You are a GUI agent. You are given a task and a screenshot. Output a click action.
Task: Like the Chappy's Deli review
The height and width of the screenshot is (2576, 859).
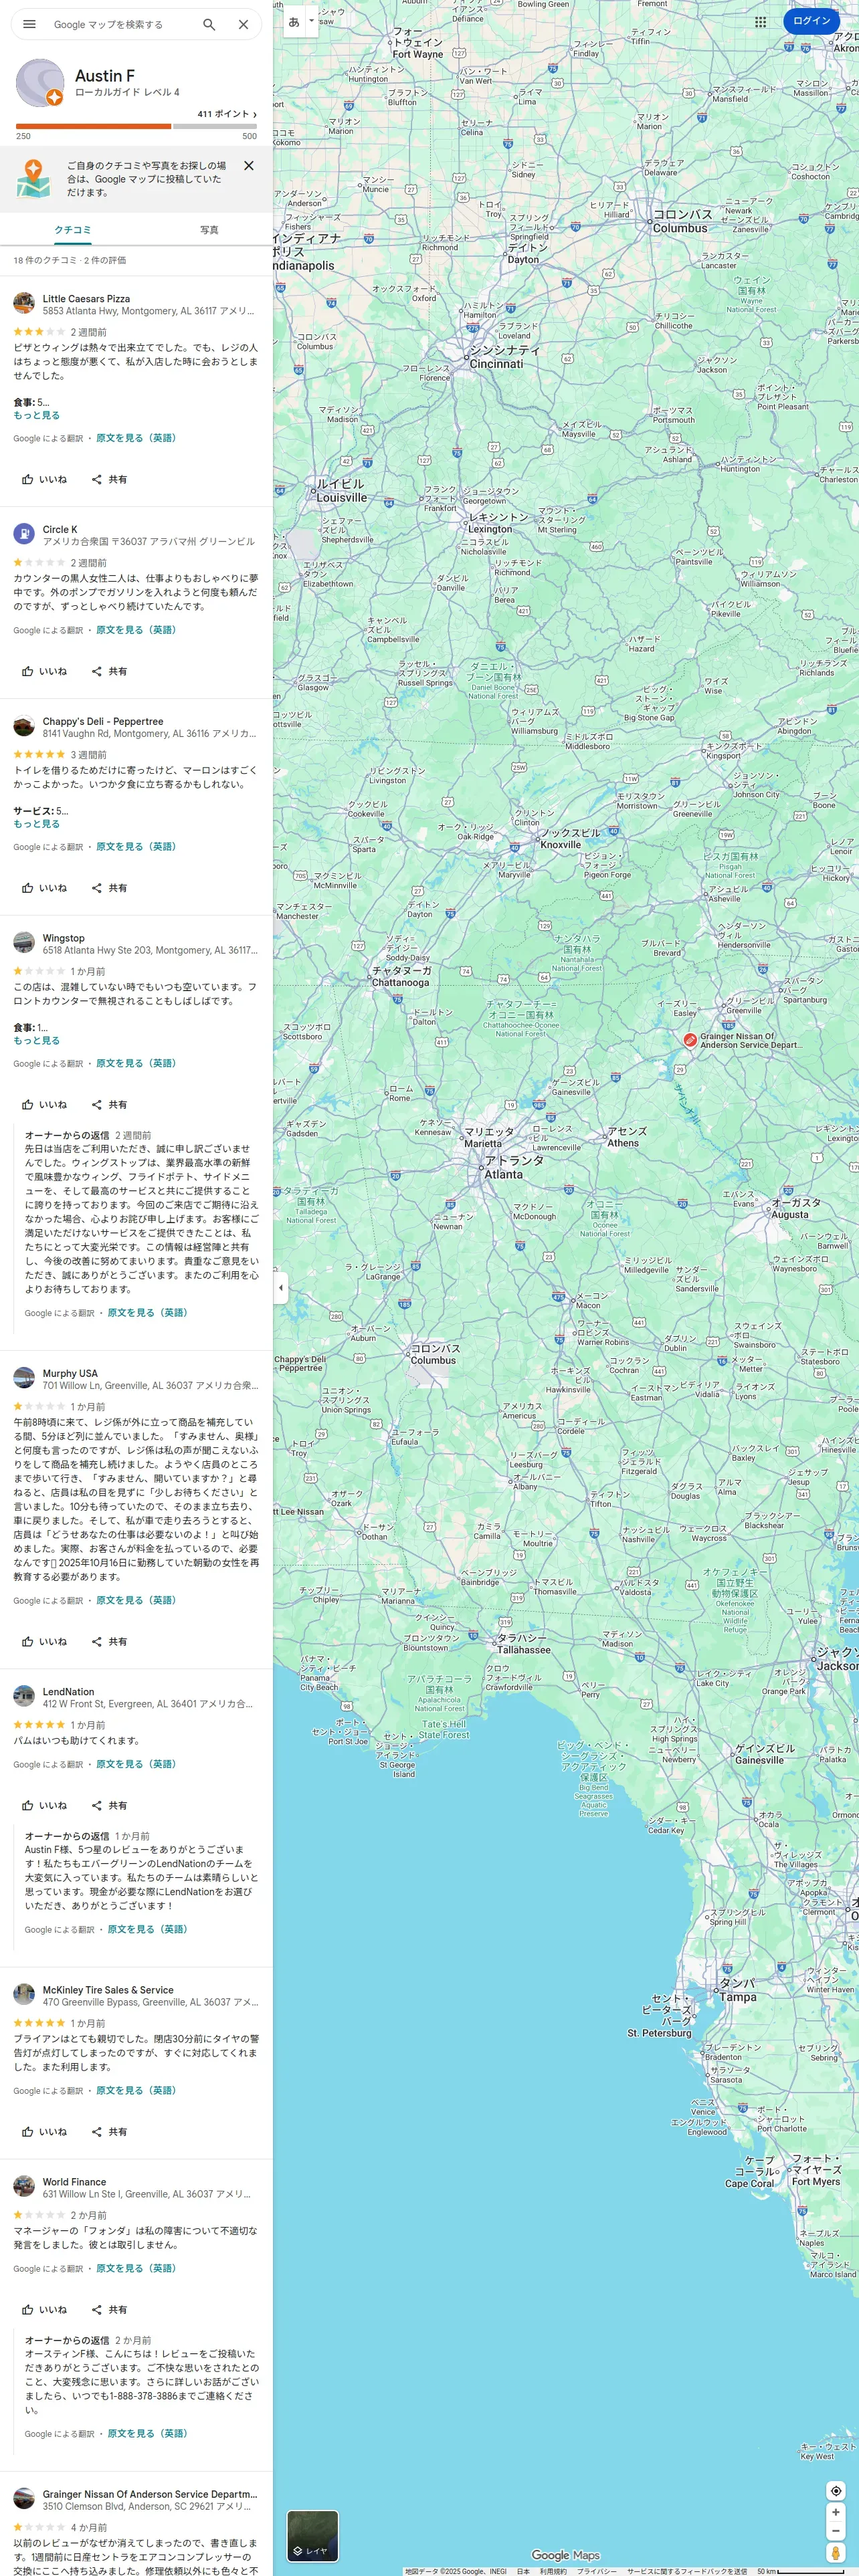point(44,888)
